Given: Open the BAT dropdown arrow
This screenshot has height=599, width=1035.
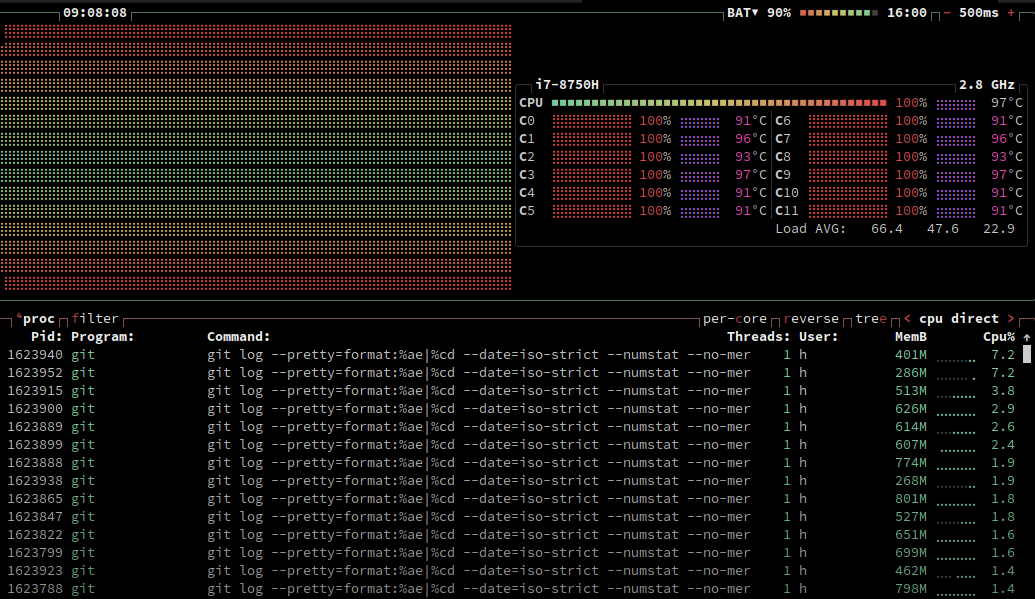Looking at the screenshot, I should [756, 13].
